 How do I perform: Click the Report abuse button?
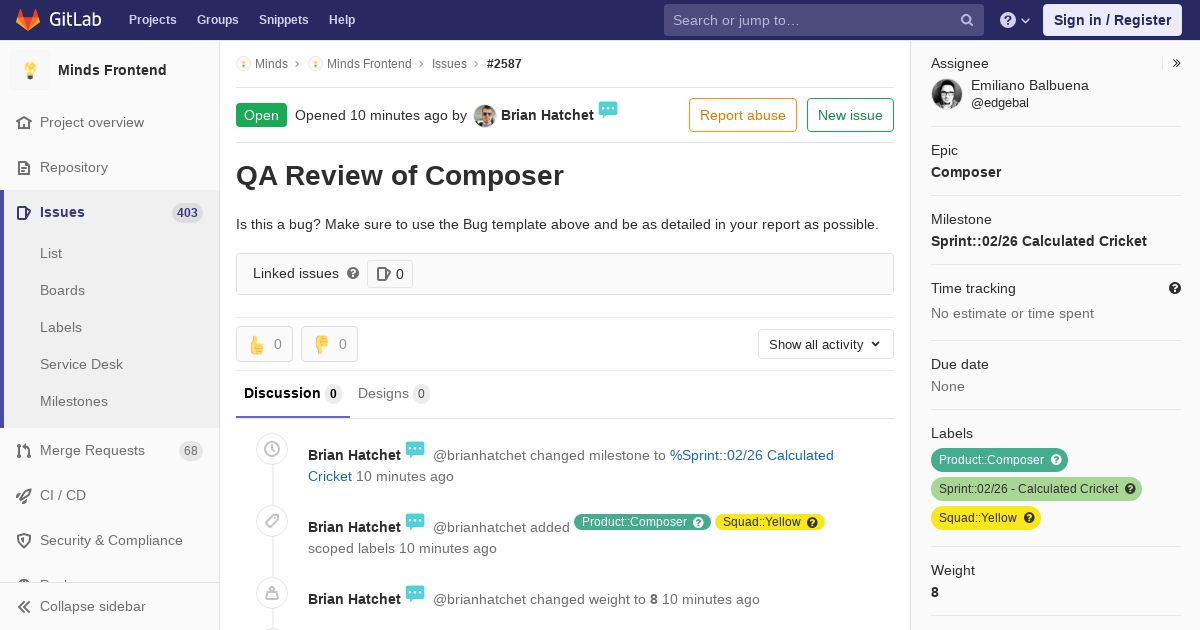(743, 115)
